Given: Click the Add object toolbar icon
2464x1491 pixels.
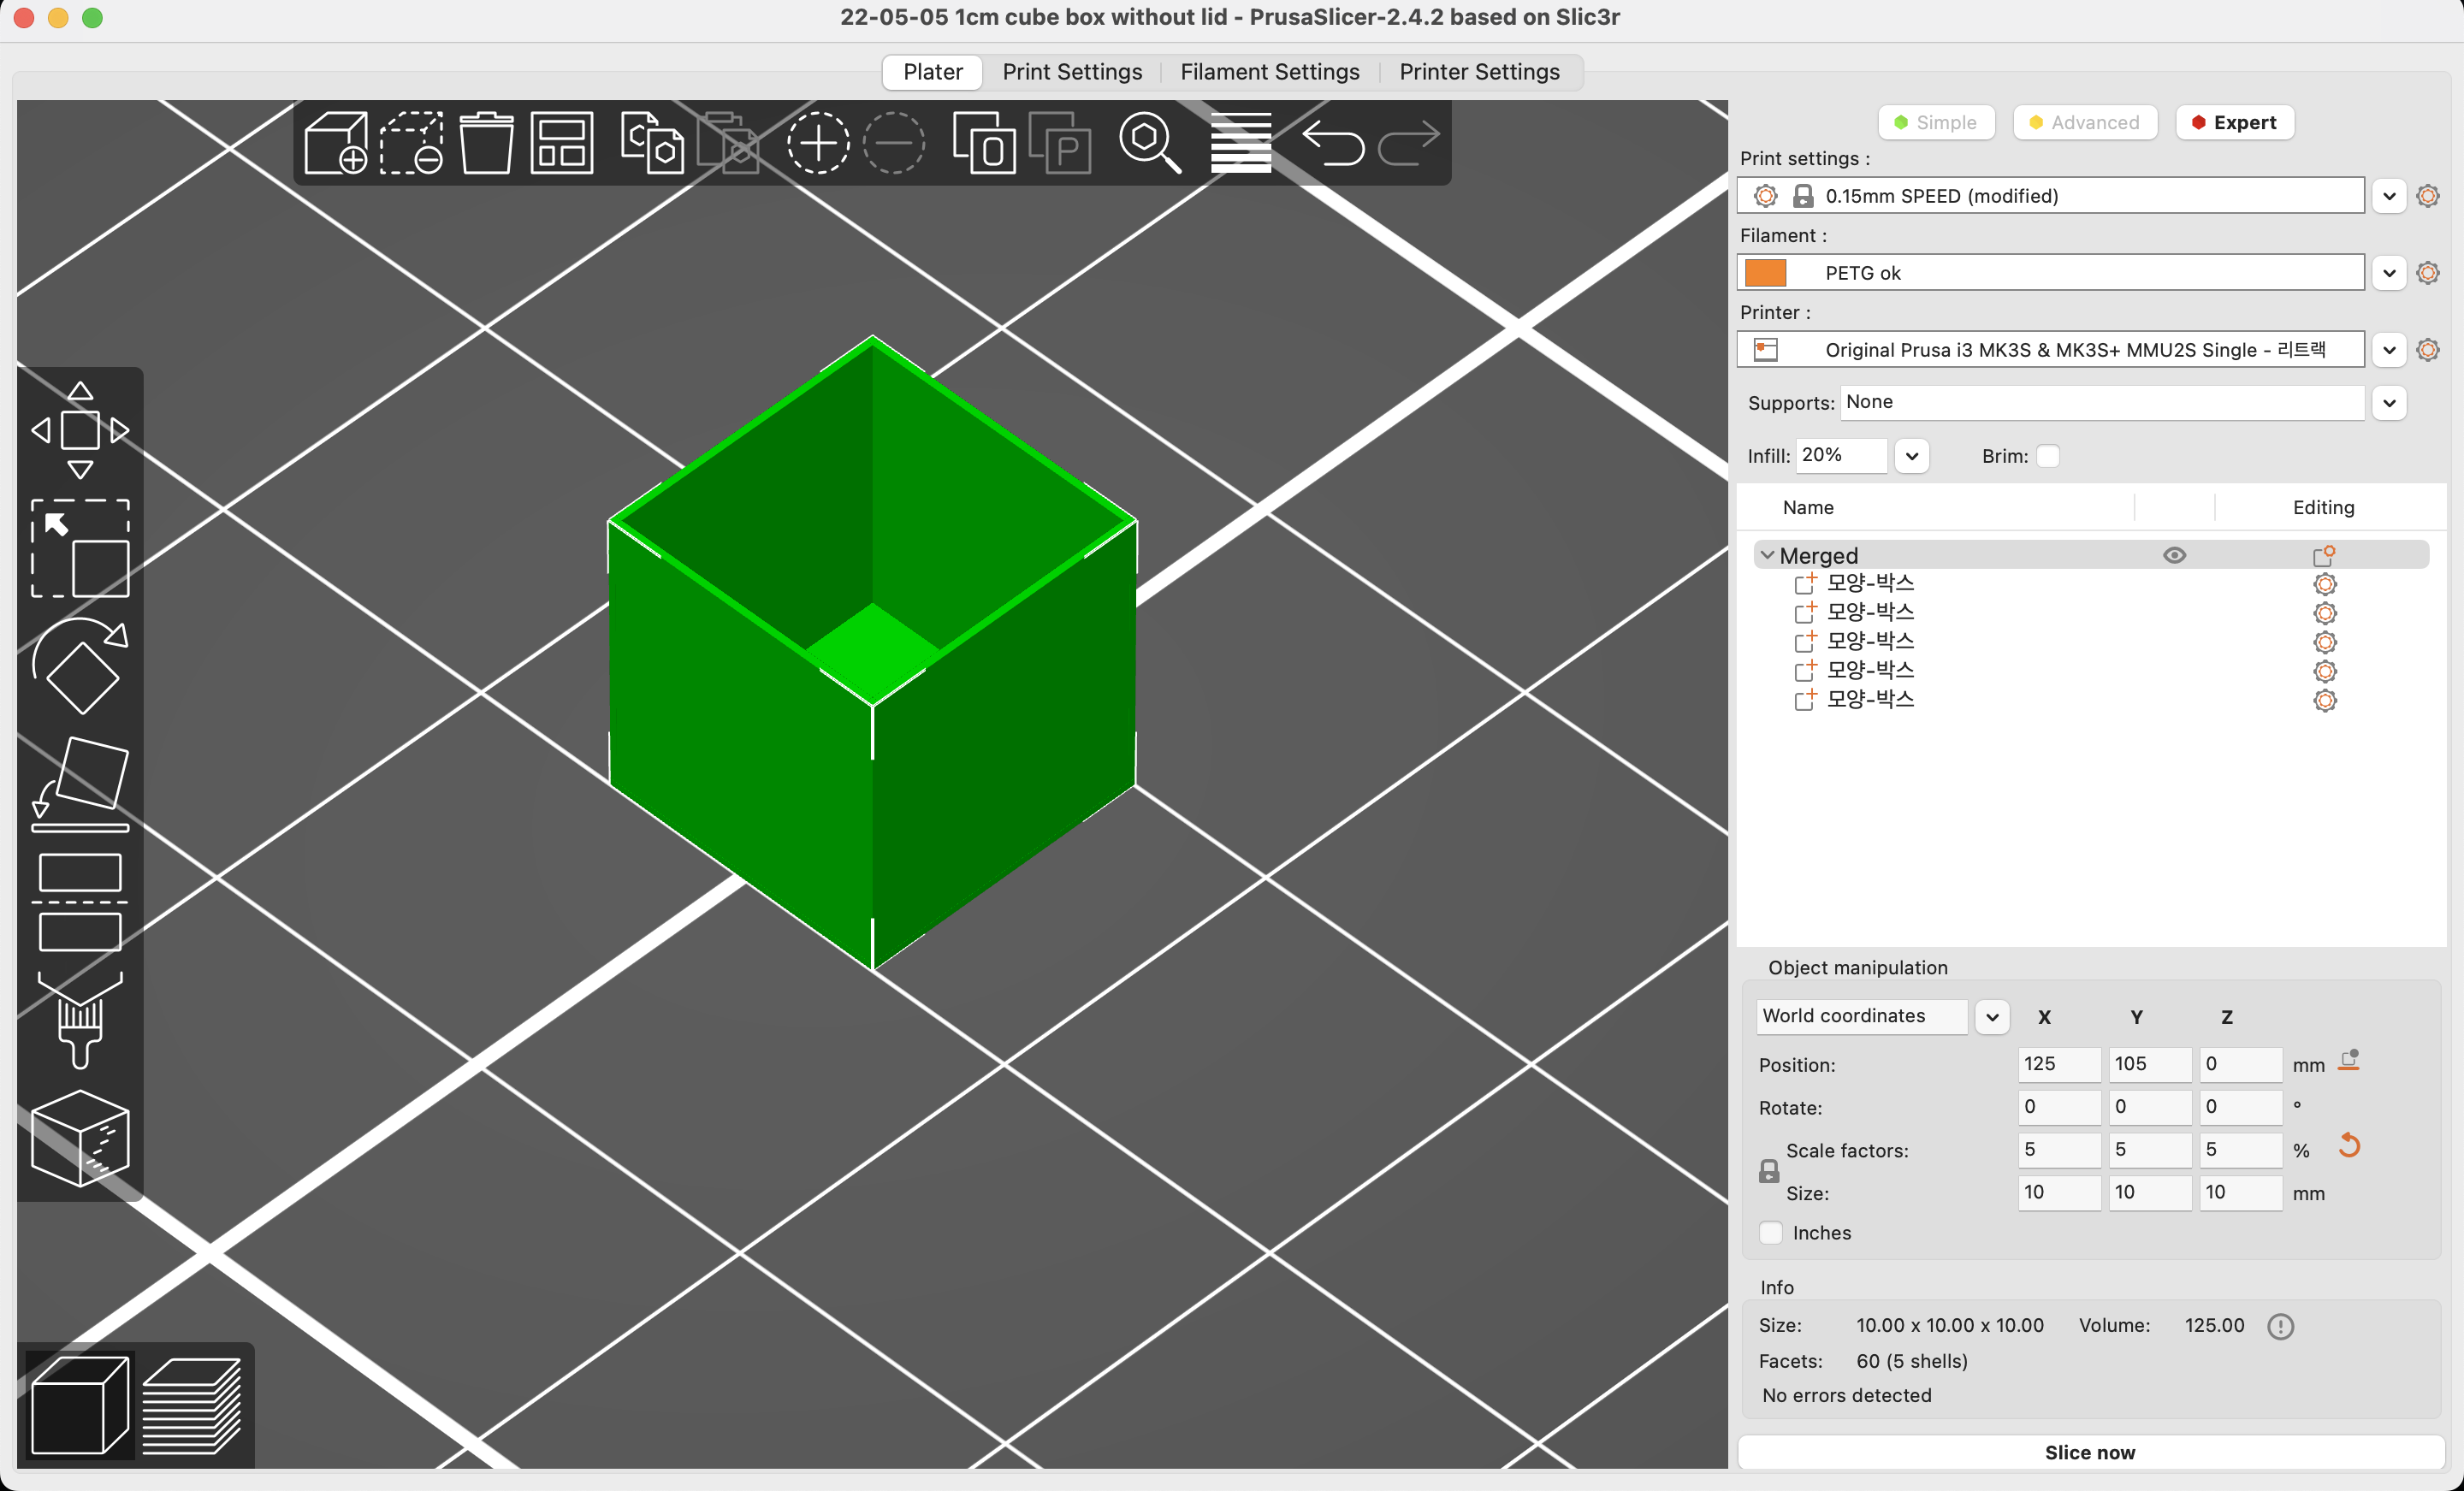Looking at the screenshot, I should 336,143.
